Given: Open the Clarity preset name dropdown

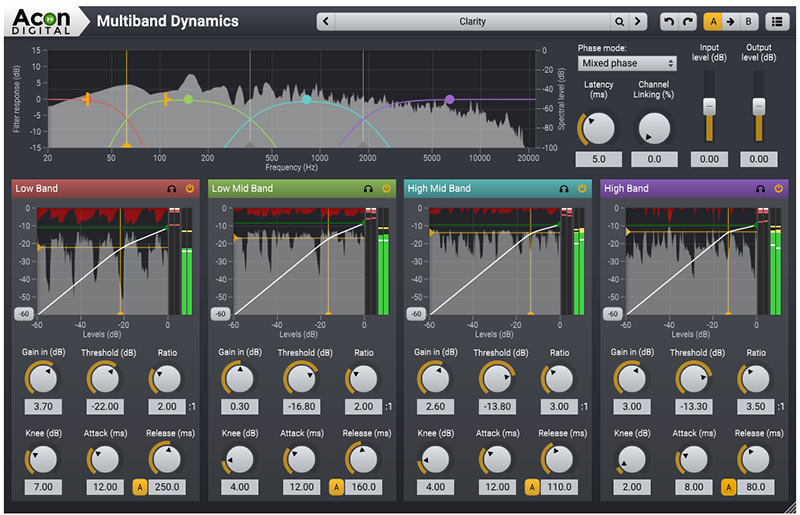Looking at the screenshot, I should click(x=472, y=21).
